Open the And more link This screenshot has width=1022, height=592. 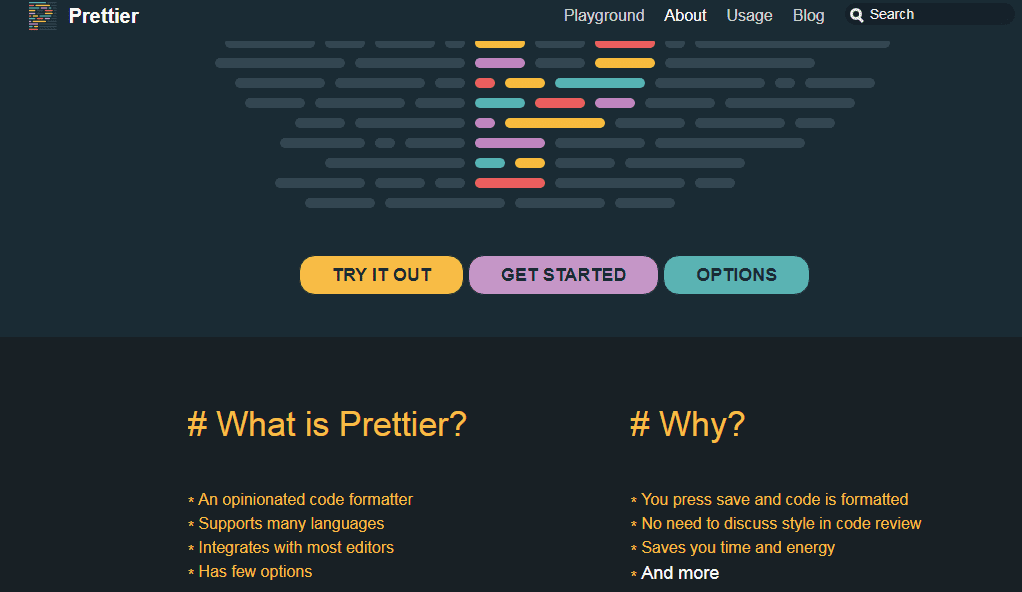(680, 573)
